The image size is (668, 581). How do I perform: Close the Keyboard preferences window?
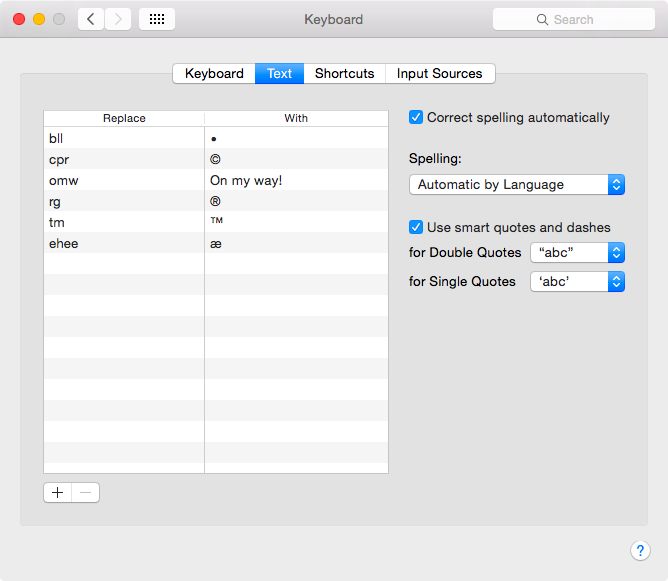[19, 19]
